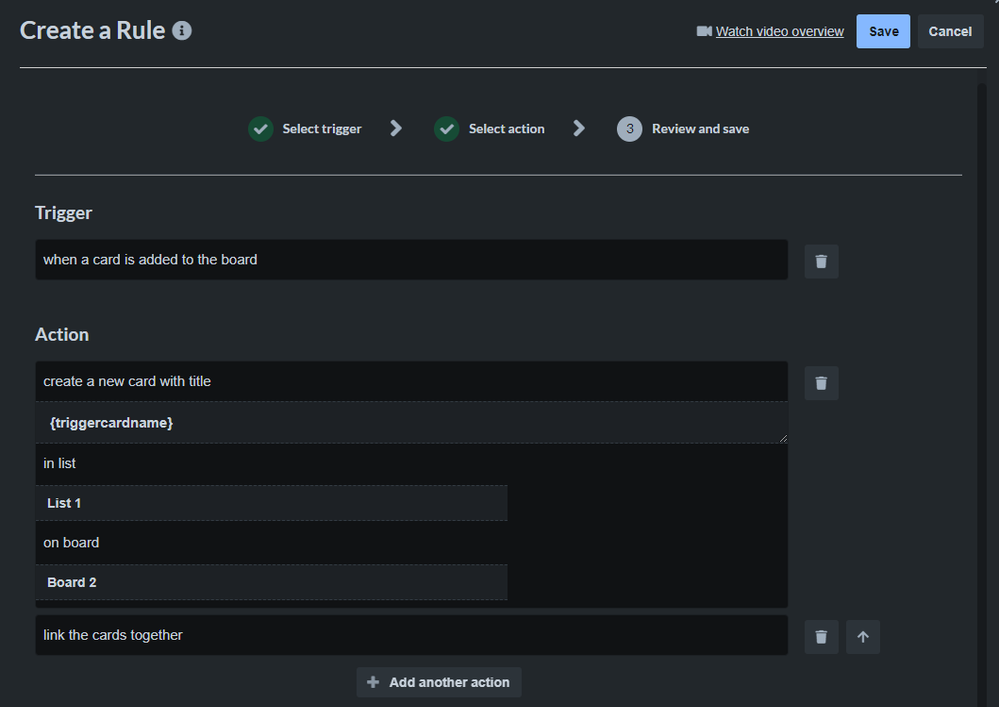Click the Create a Rule title

(92, 31)
